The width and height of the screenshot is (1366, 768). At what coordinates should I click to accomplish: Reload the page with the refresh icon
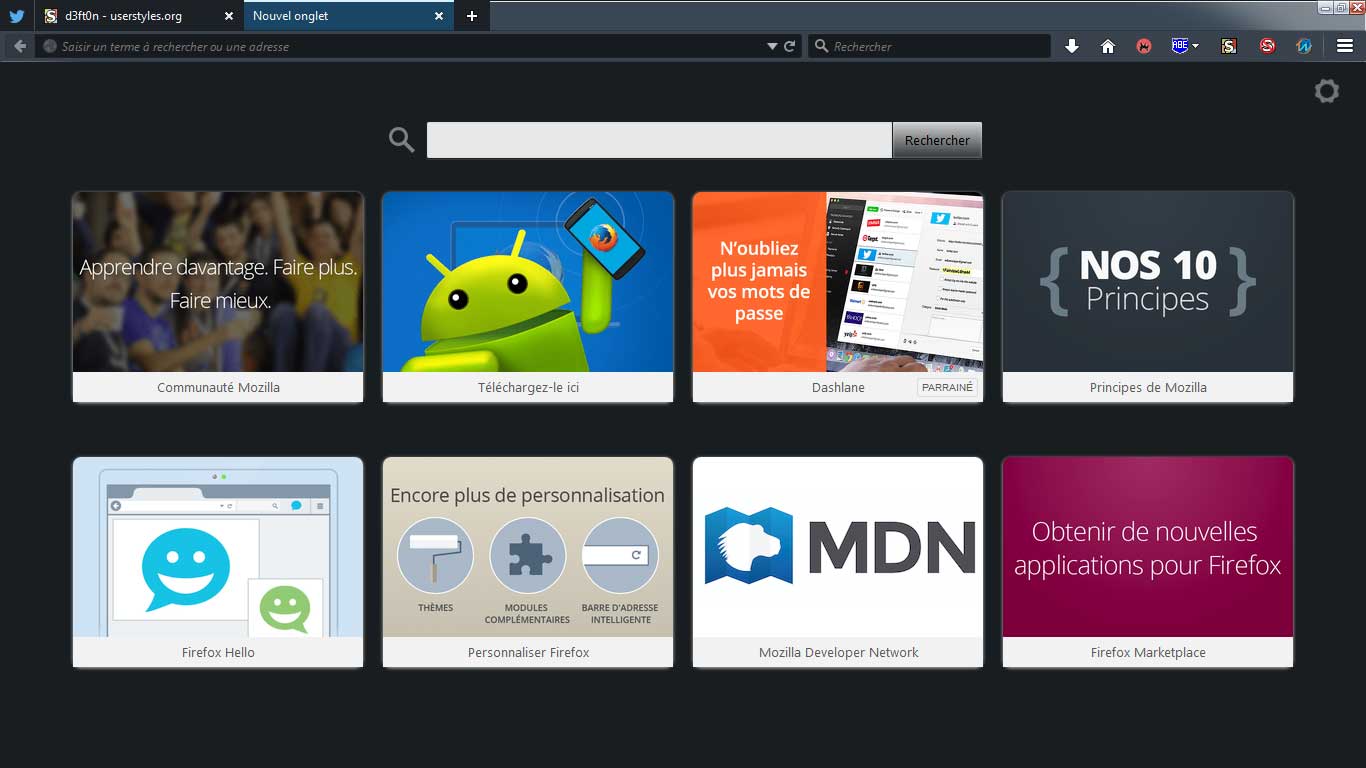789,46
